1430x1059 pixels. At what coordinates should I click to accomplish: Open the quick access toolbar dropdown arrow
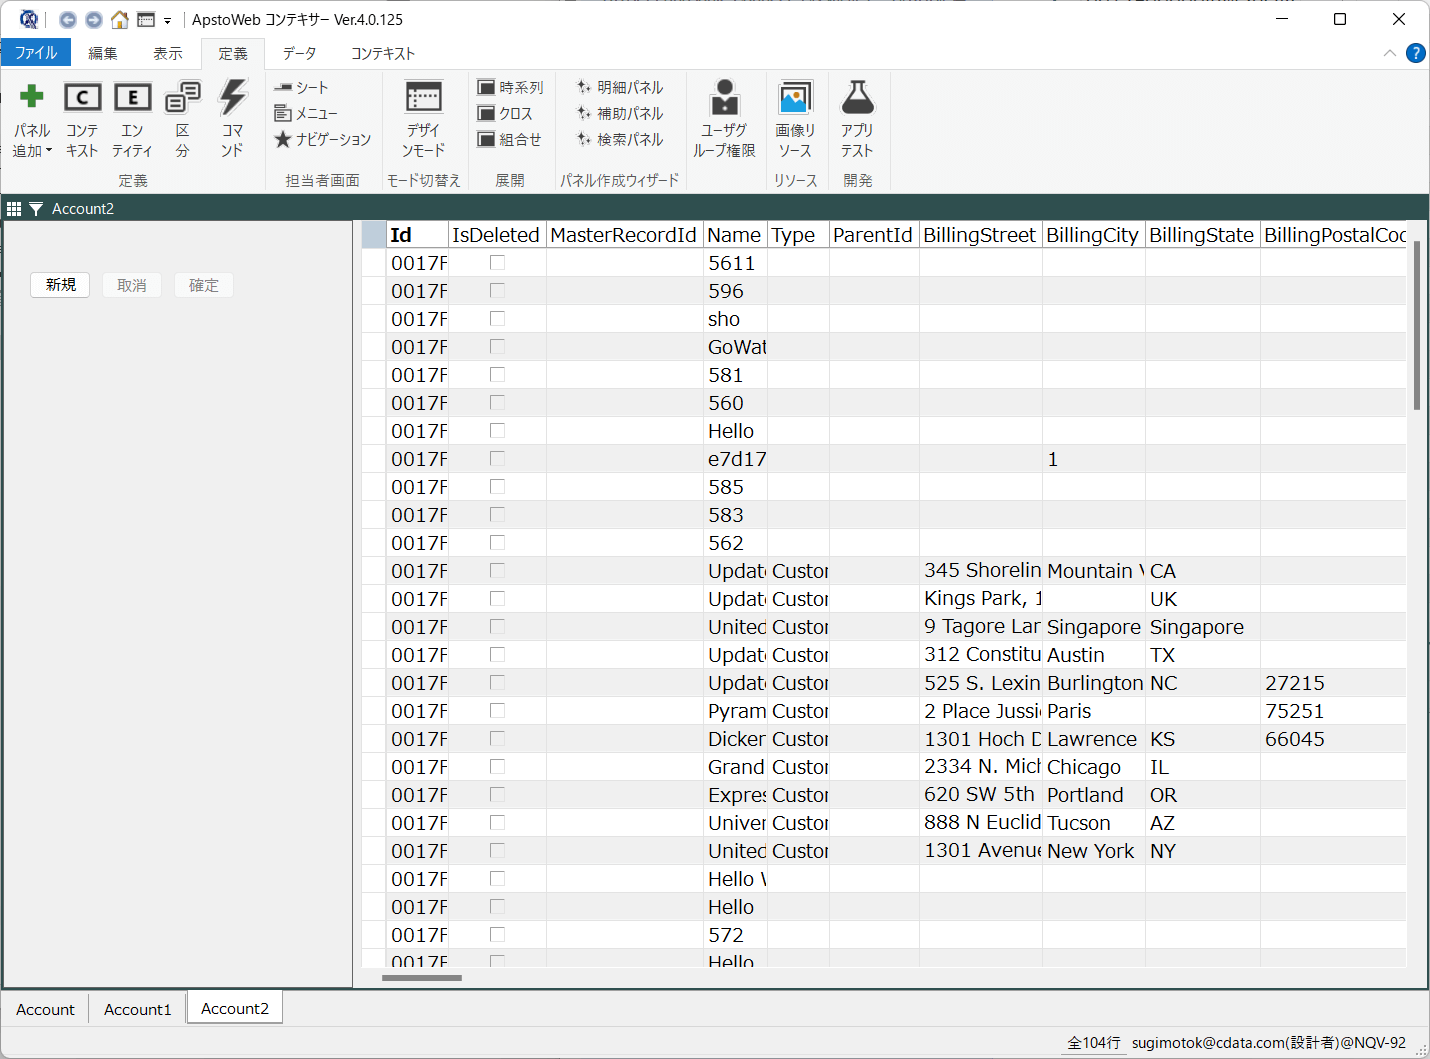tap(167, 21)
